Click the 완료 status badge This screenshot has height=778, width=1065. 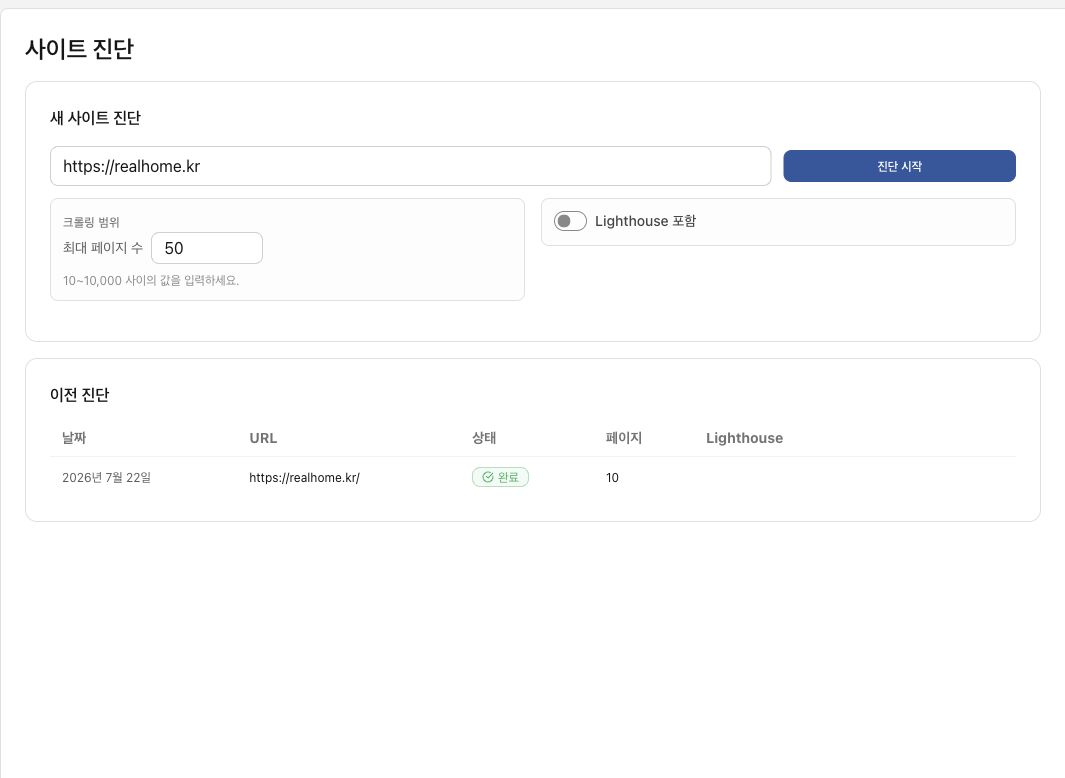(x=501, y=477)
